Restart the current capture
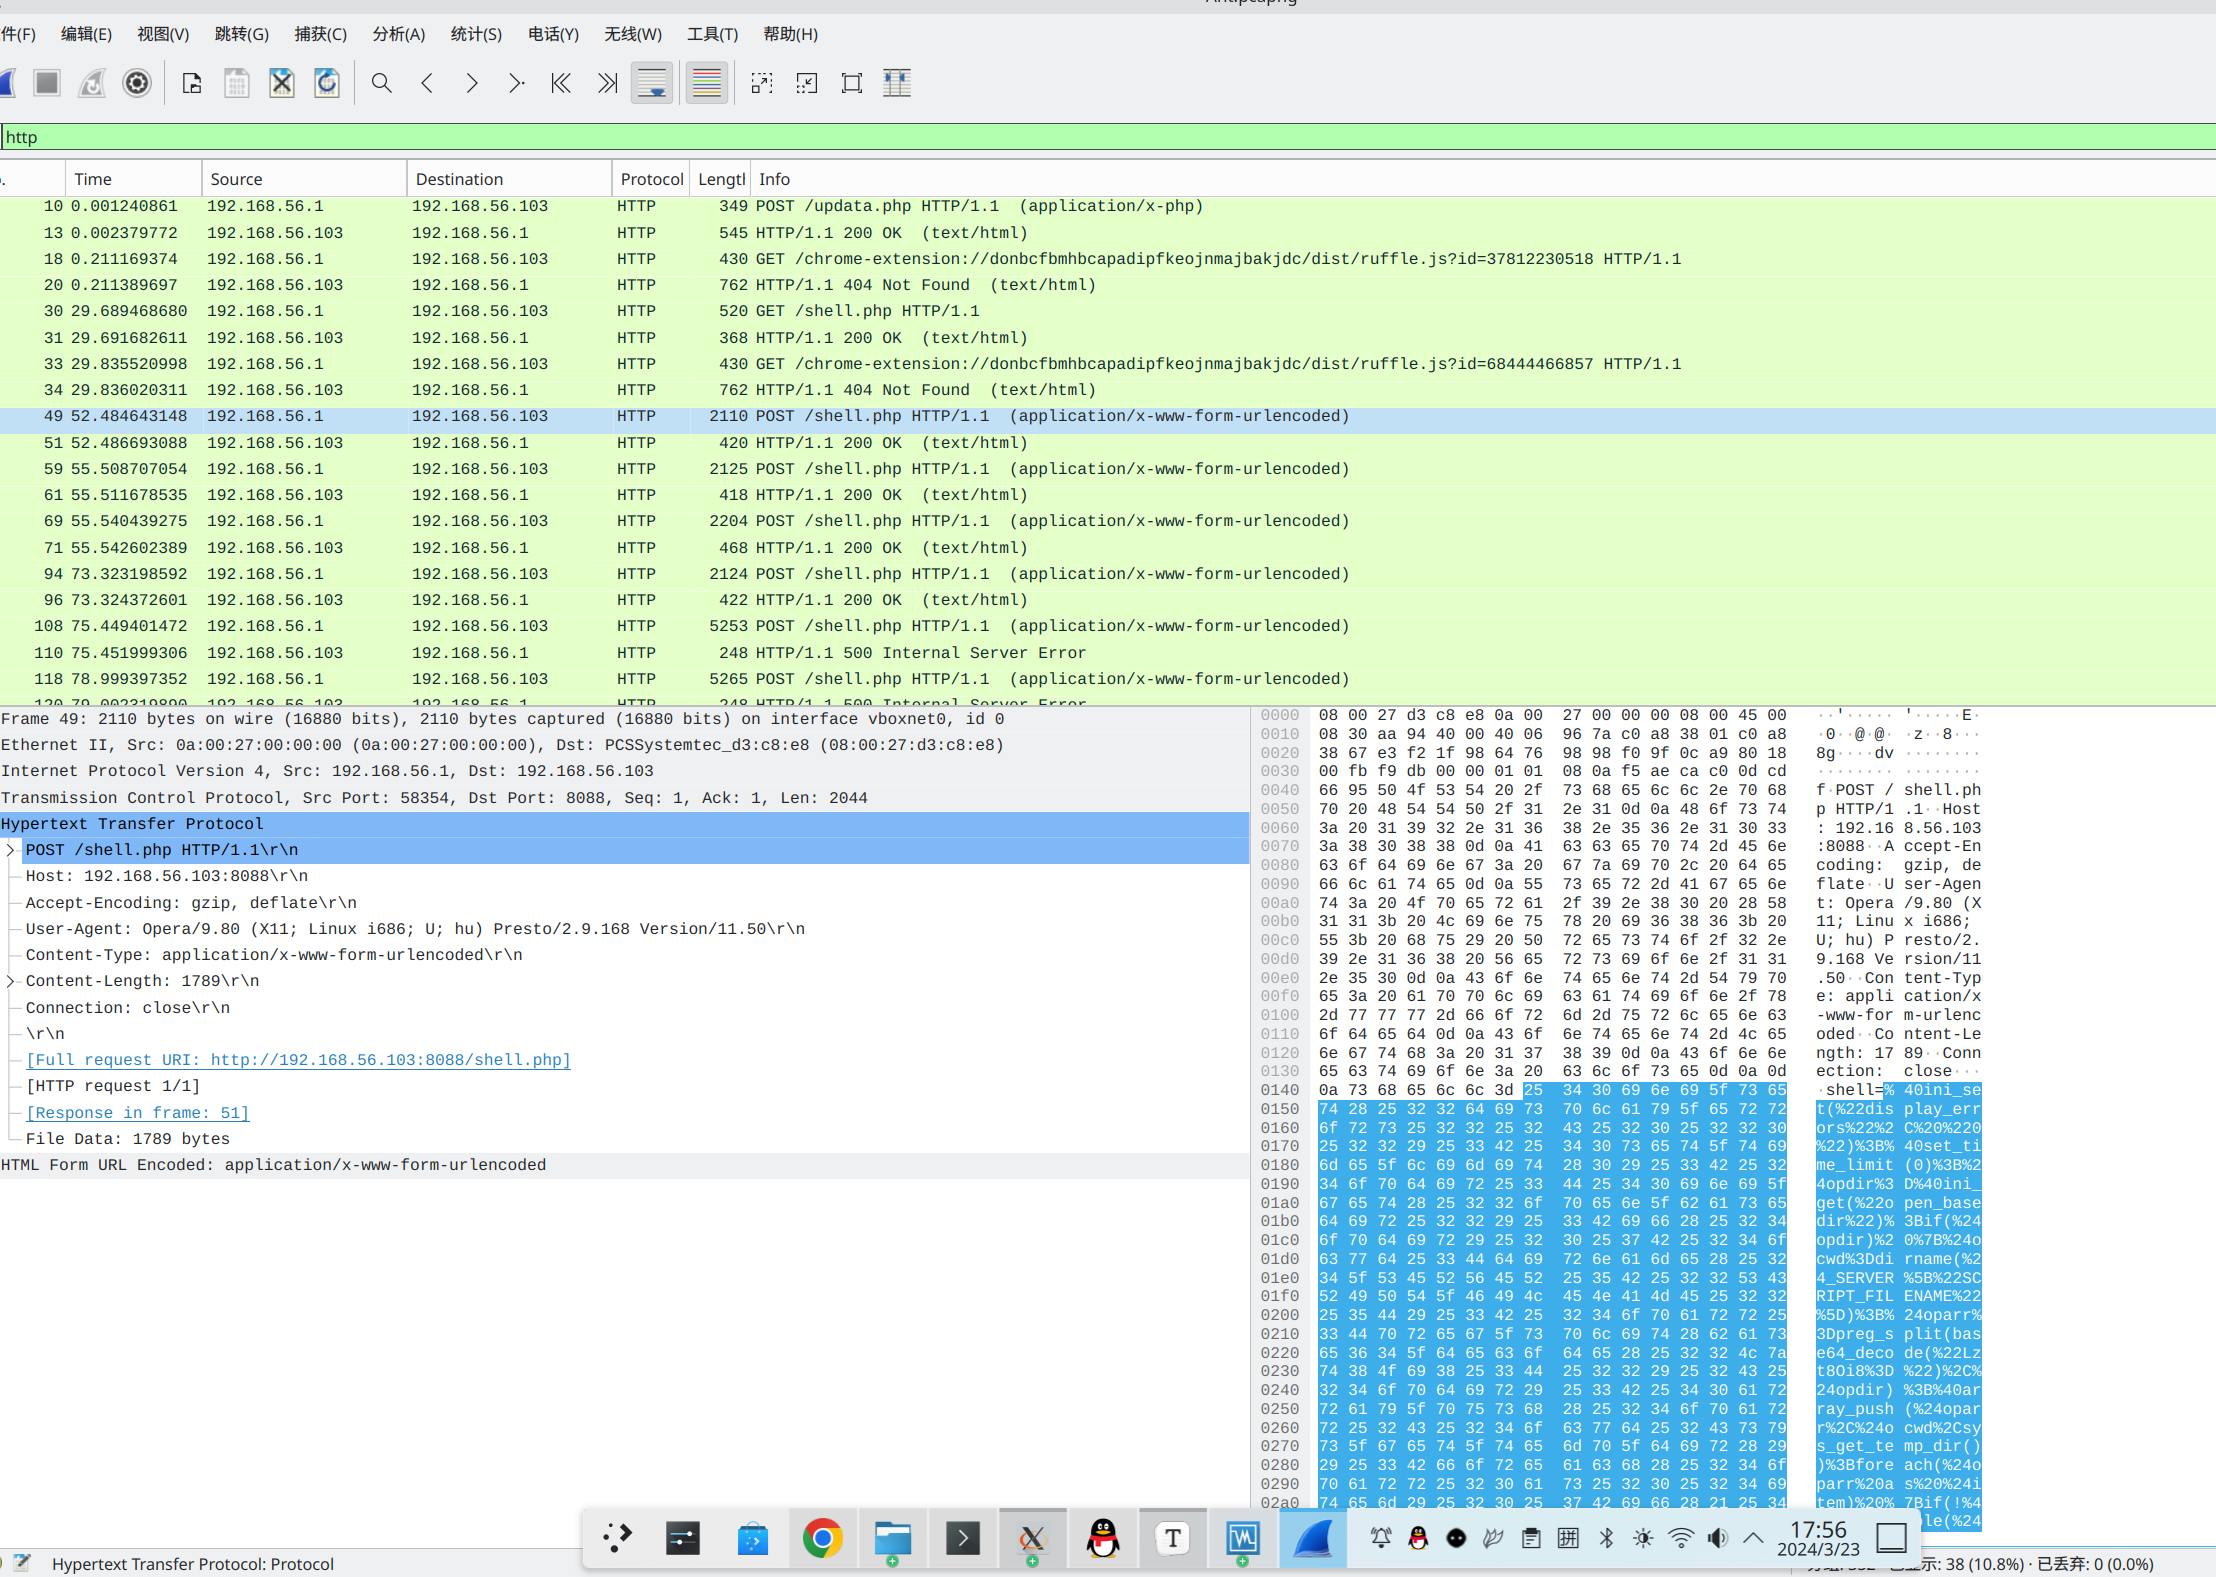 click(92, 83)
